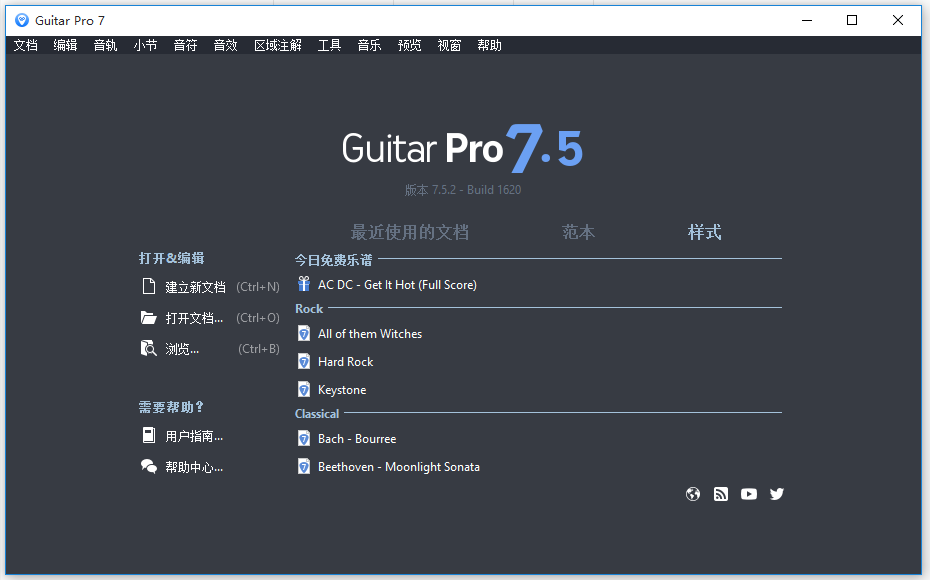
Task: Open "Beethoven - Moonlight Sonata" score
Action: click(x=398, y=466)
